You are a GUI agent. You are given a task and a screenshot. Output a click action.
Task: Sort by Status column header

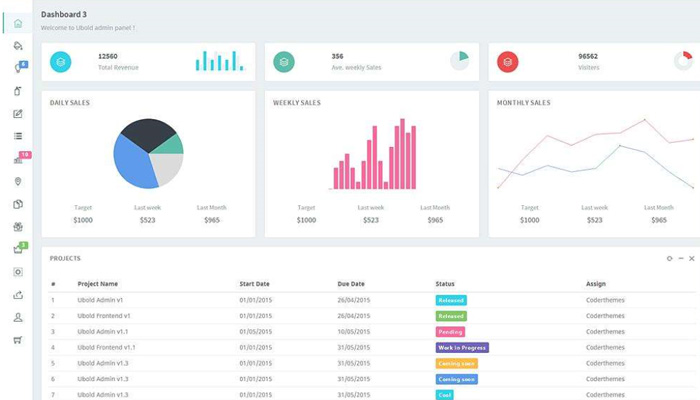point(445,284)
